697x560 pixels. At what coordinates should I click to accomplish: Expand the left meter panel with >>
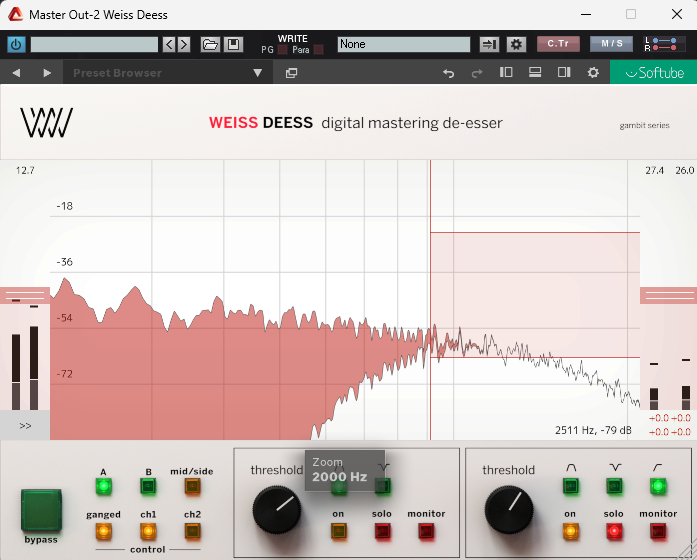[25, 425]
